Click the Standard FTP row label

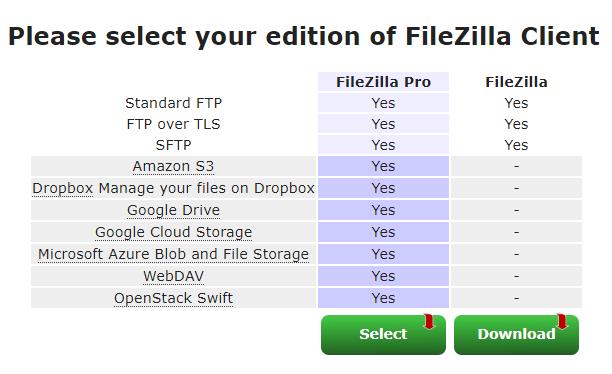tap(173, 103)
